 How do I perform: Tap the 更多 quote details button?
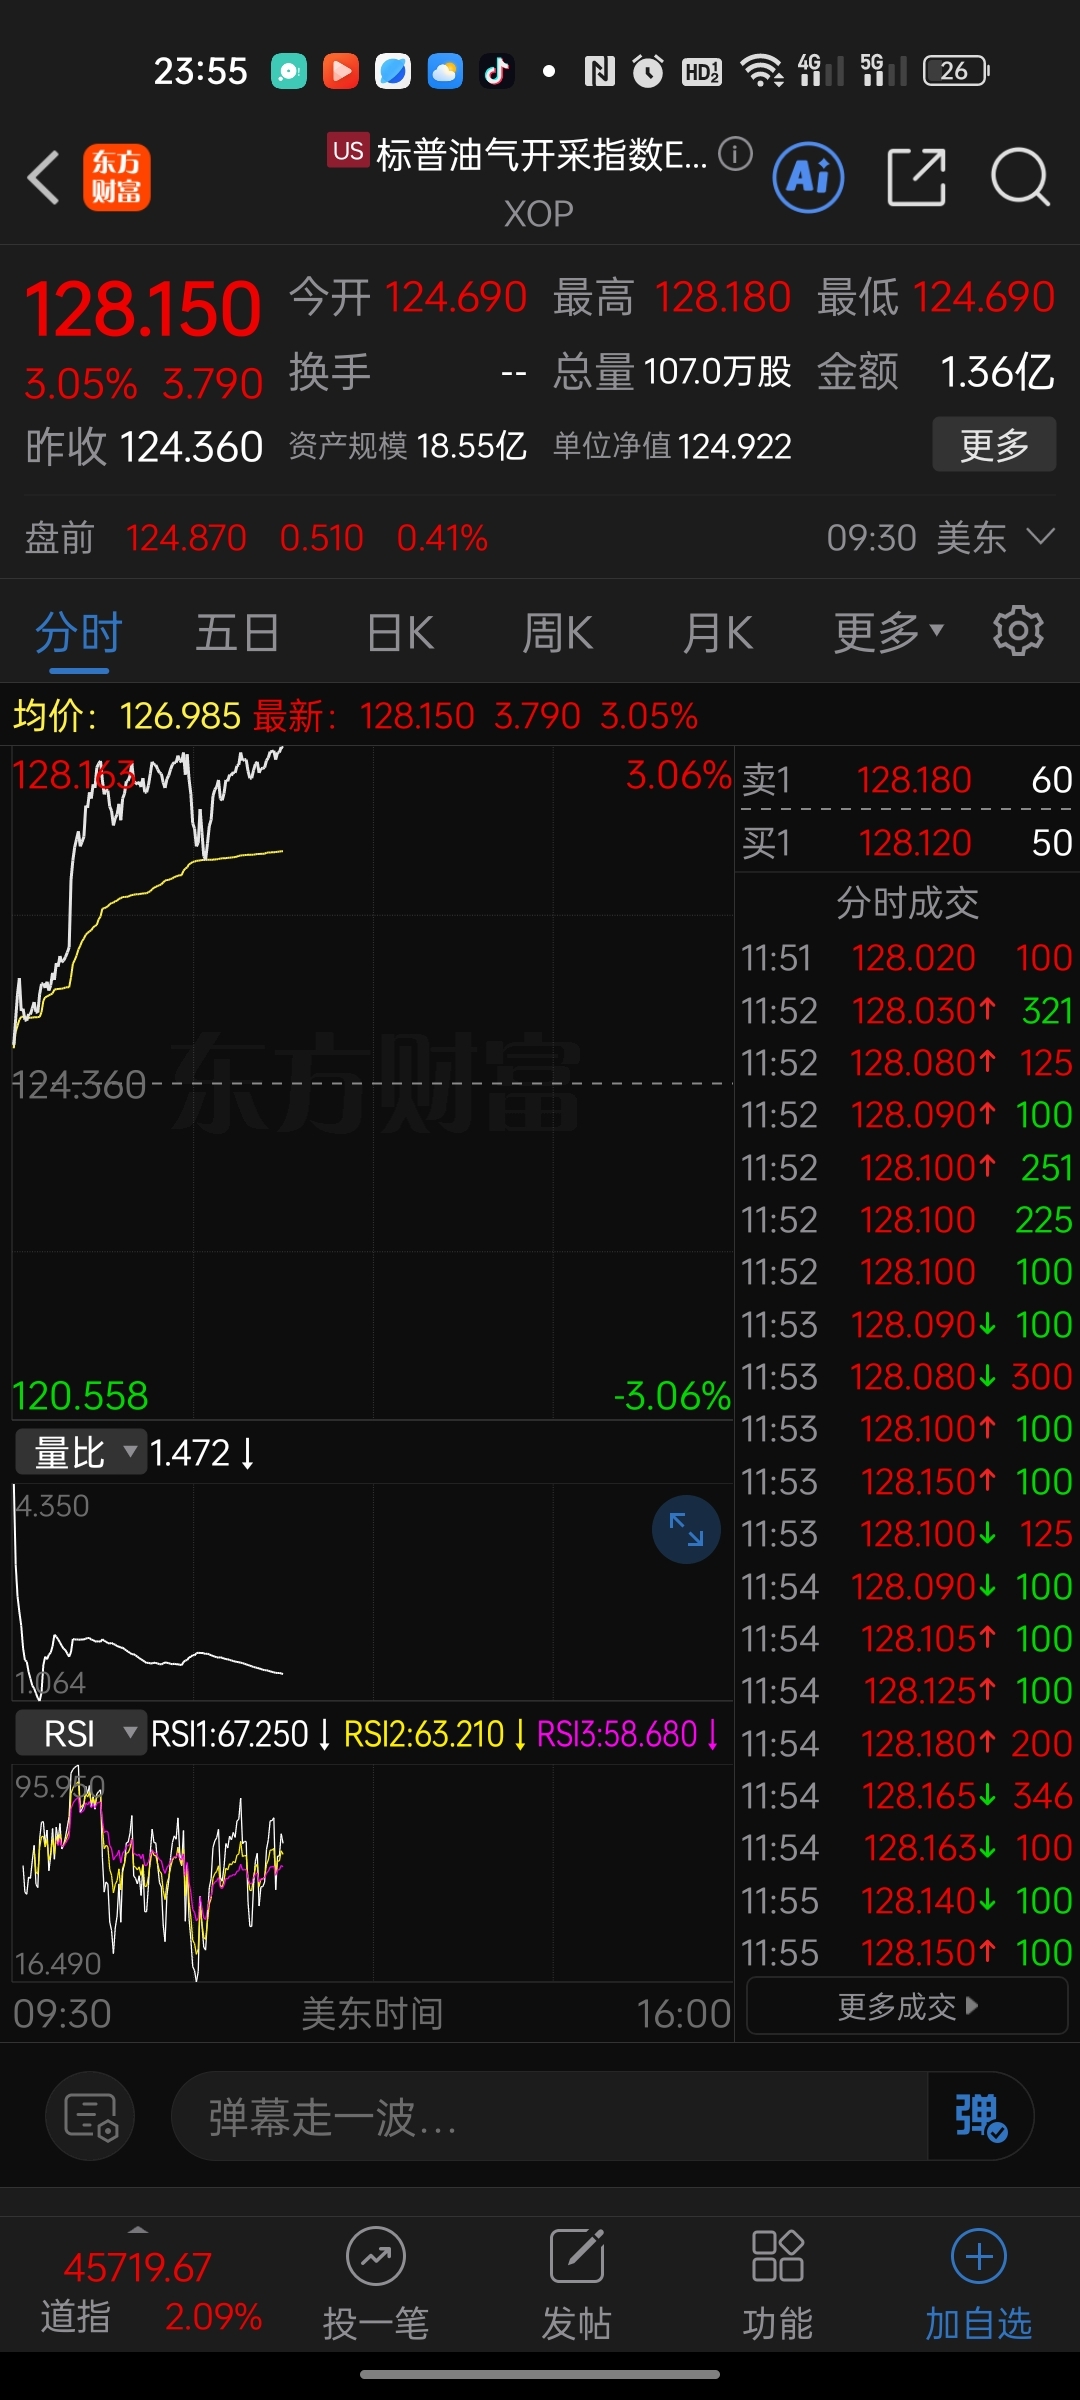click(994, 445)
